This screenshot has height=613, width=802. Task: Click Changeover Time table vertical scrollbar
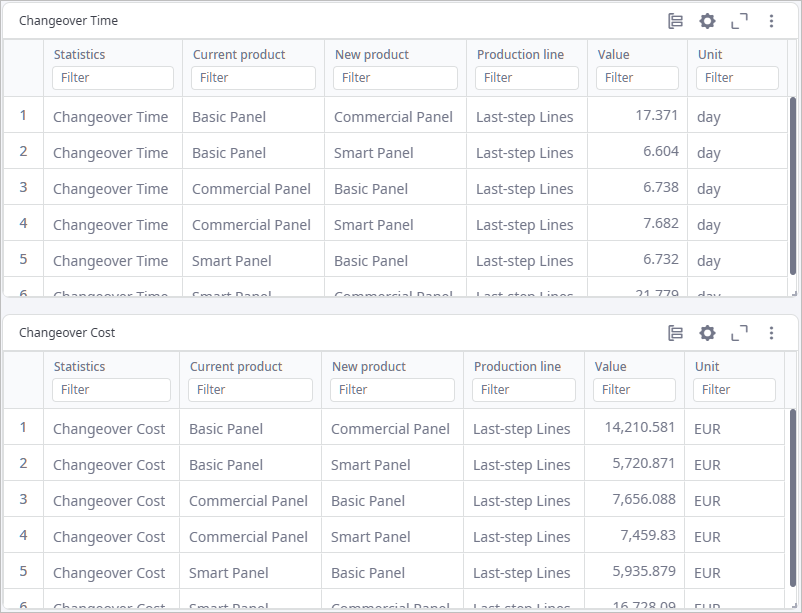point(793,190)
